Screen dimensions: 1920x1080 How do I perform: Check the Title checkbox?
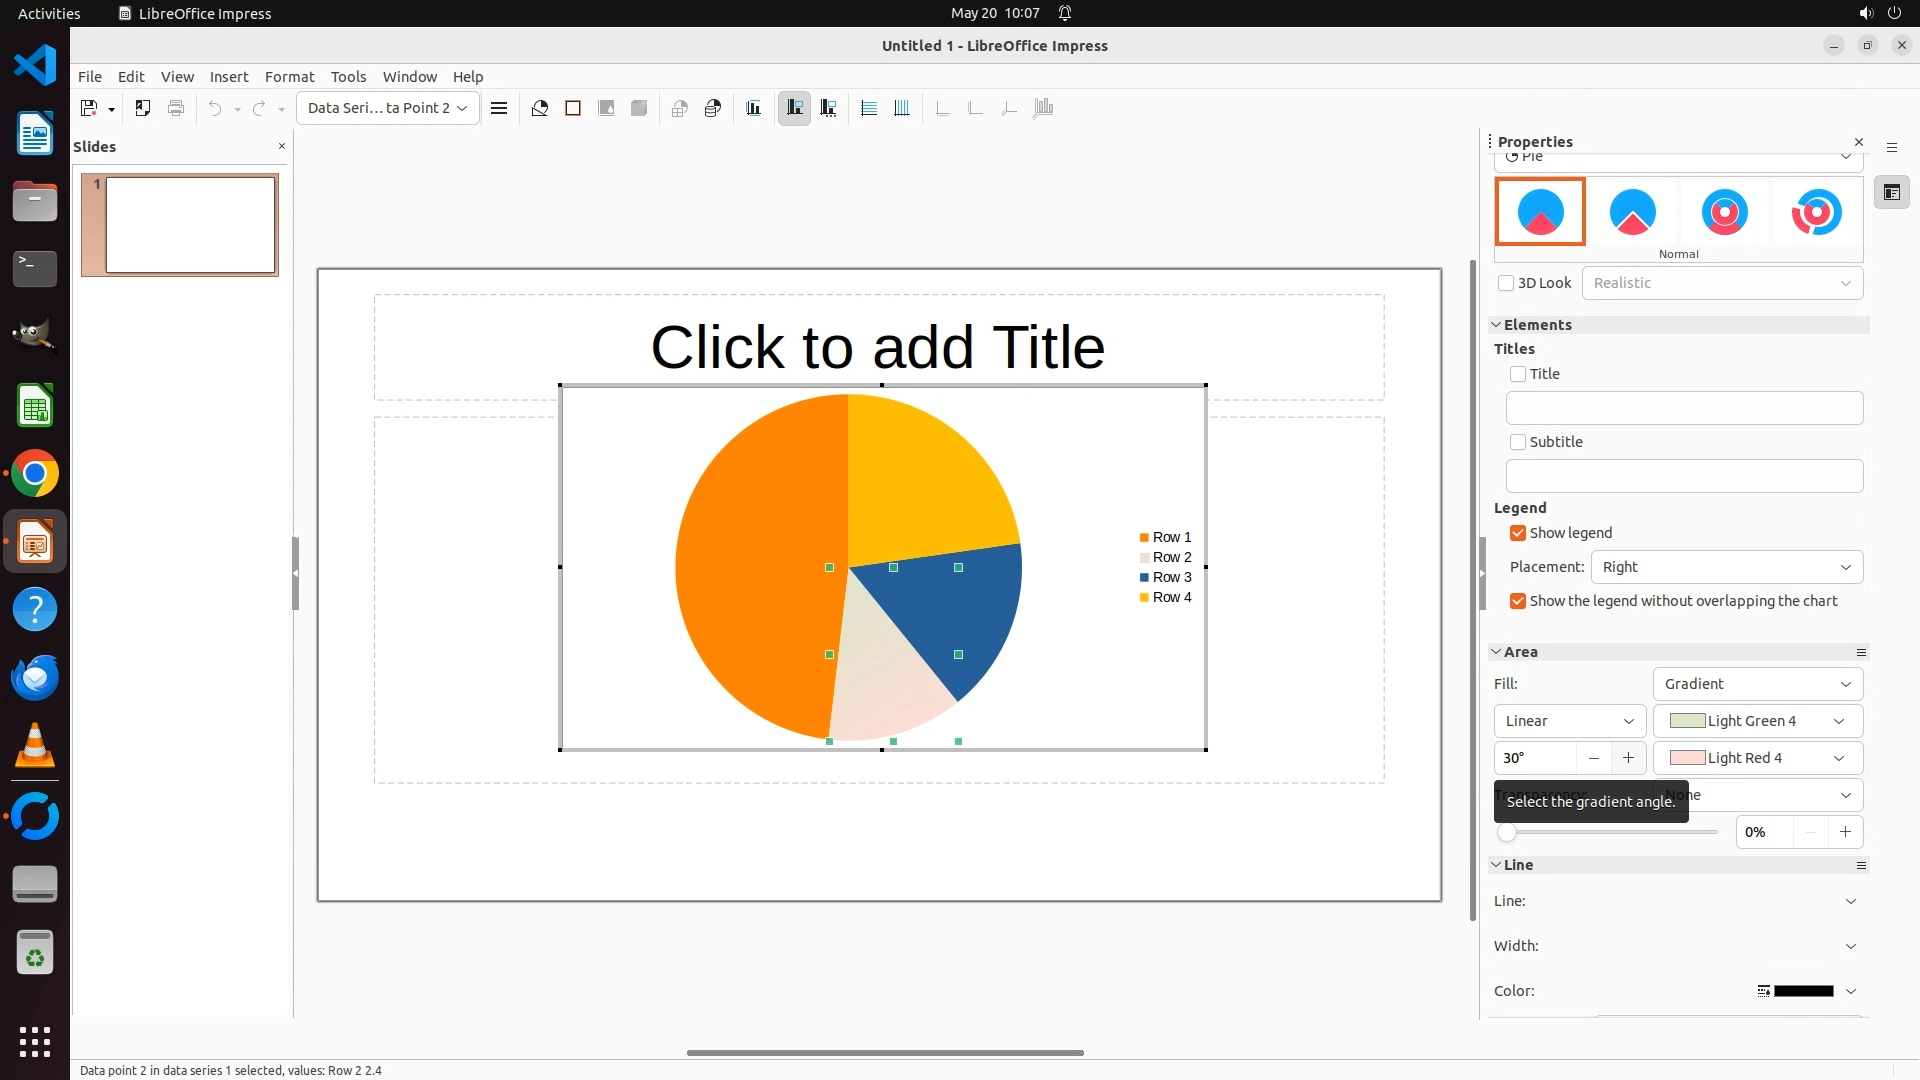point(1518,374)
